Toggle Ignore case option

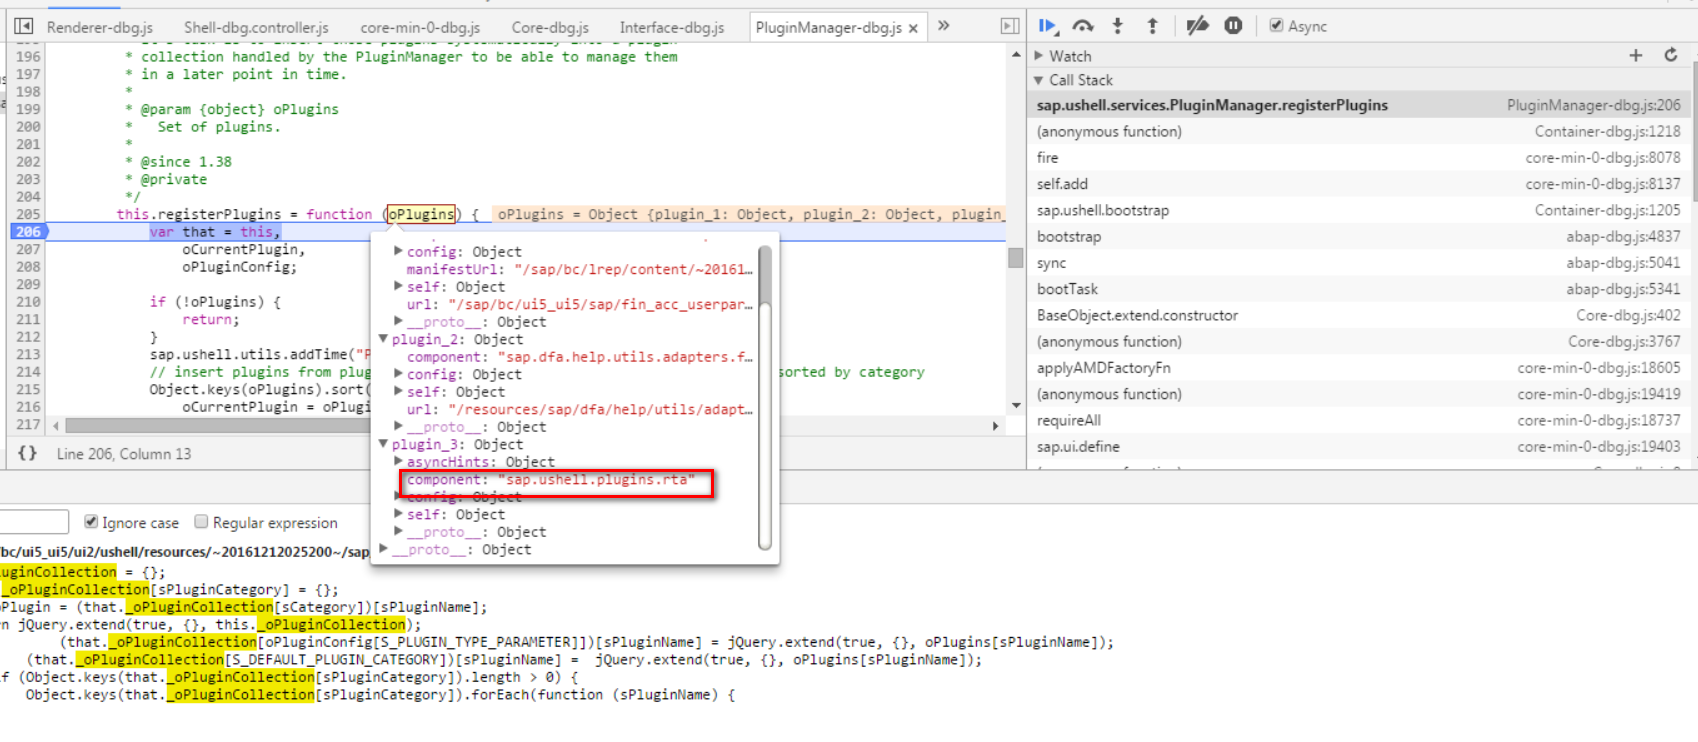click(x=91, y=522)
